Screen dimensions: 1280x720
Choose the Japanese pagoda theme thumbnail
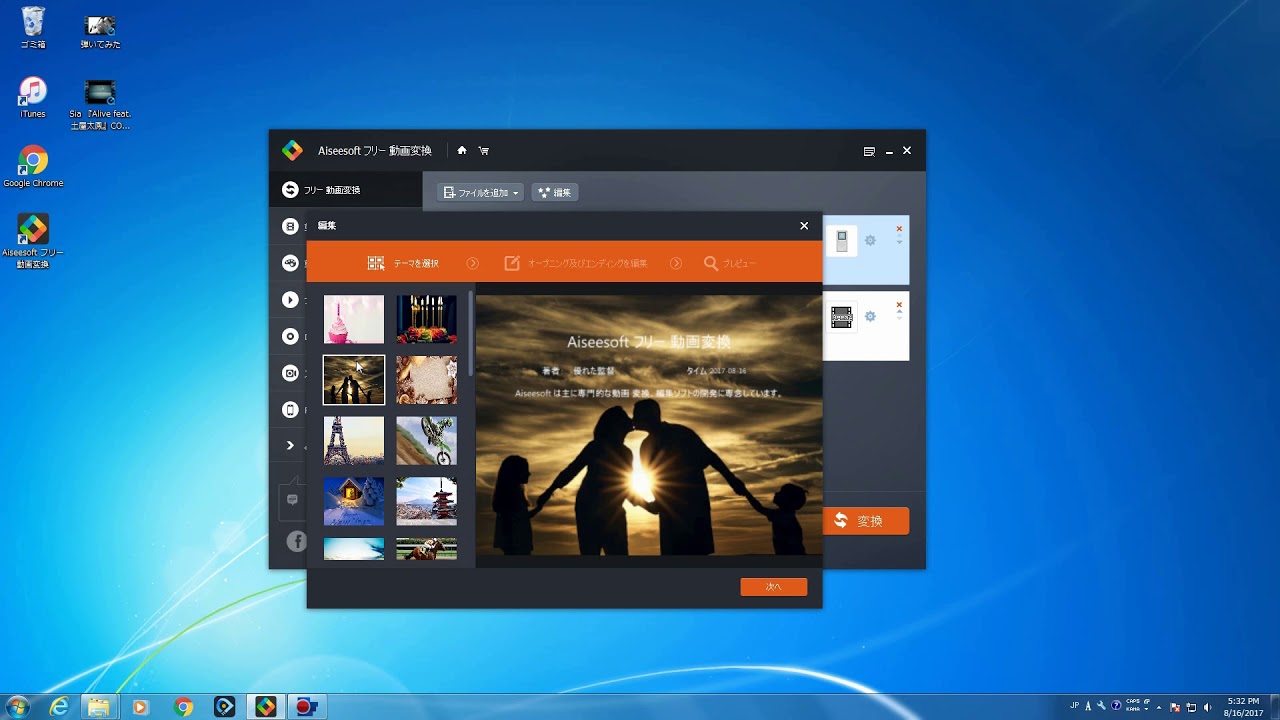(x=426, y=501)
